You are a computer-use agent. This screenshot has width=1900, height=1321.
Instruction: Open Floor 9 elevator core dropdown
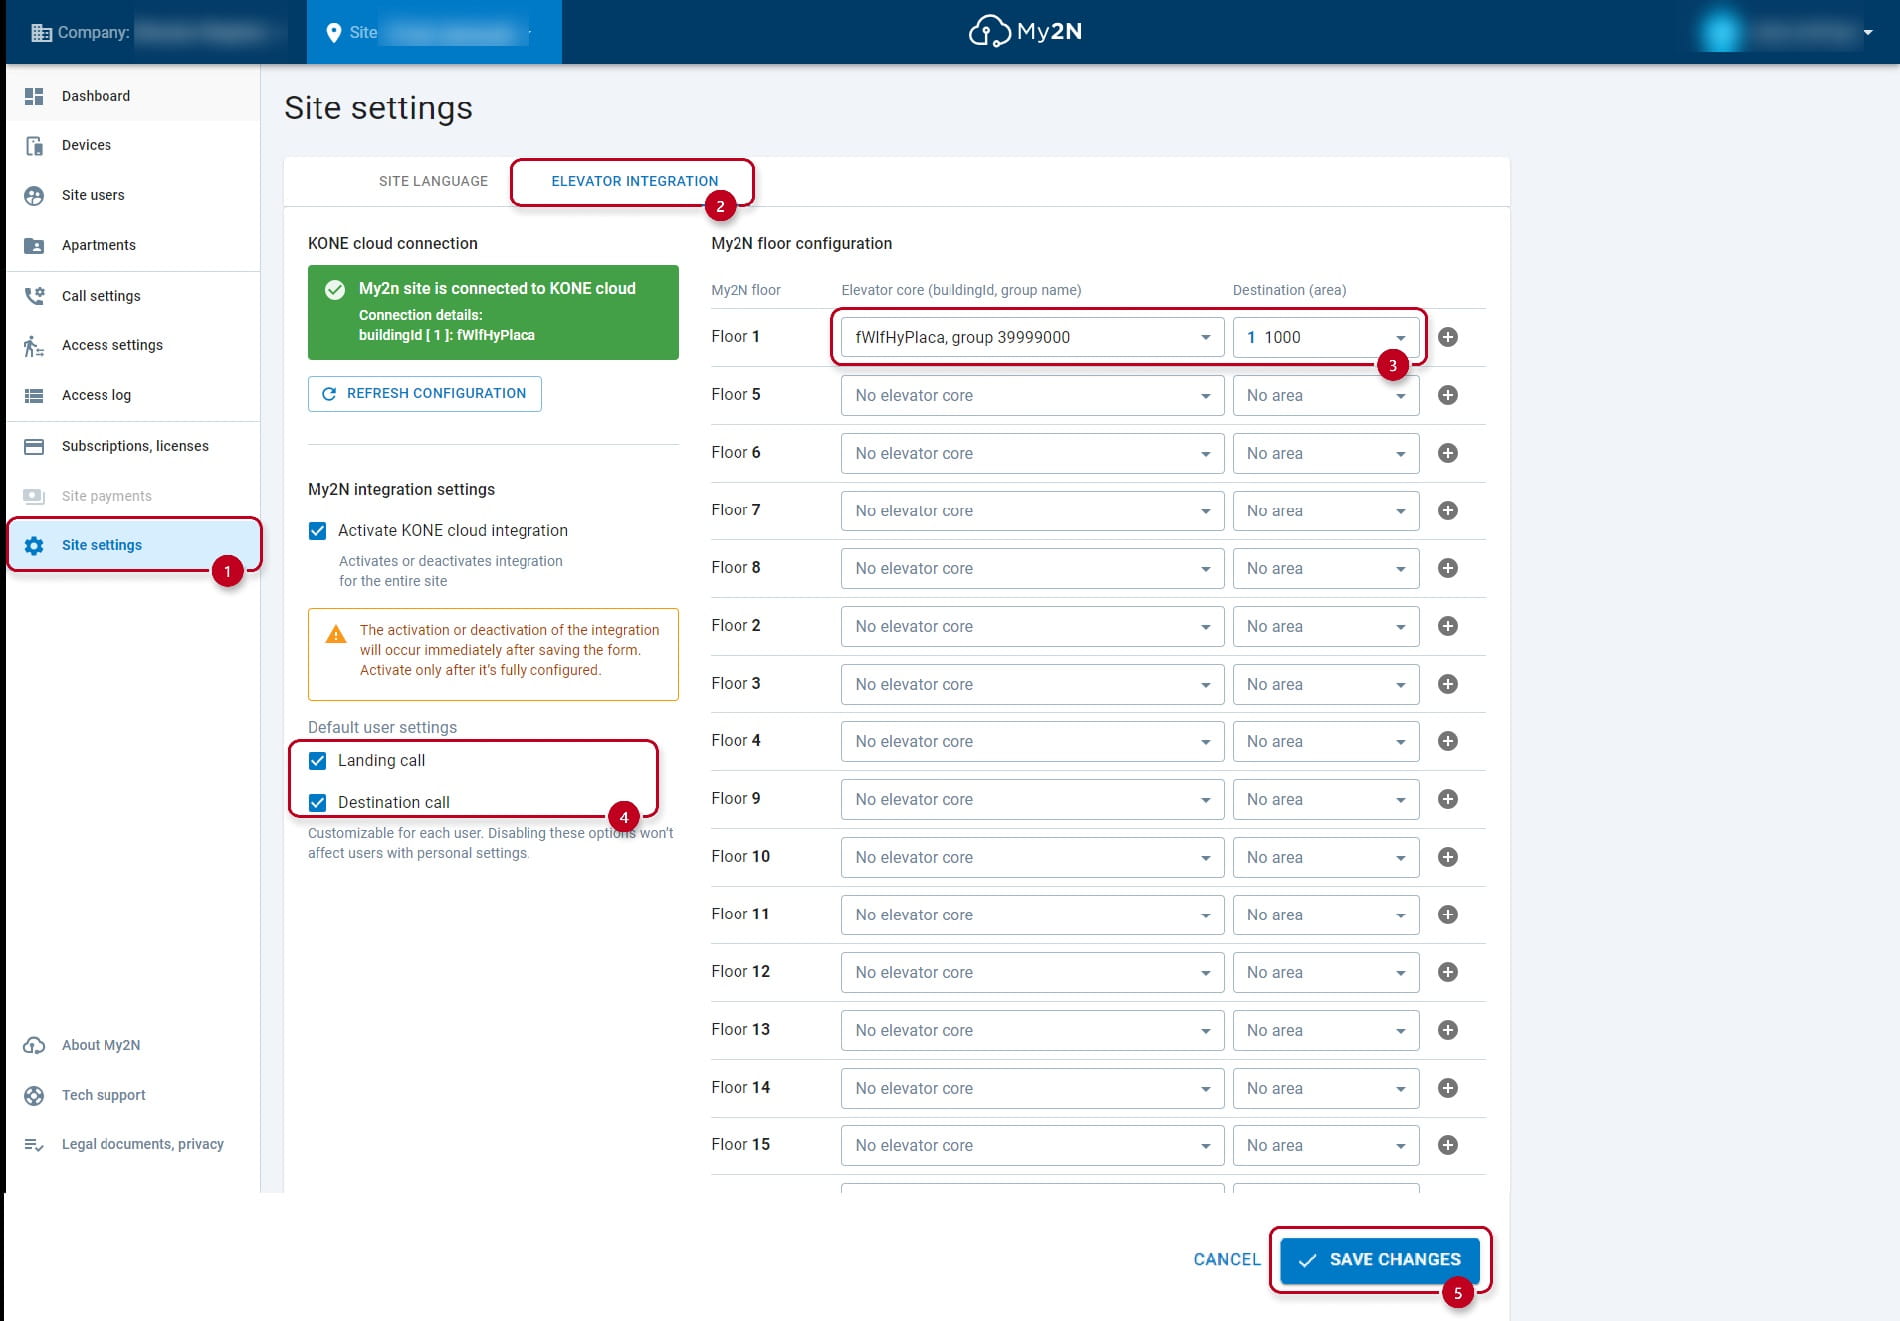coord(1032,799)
